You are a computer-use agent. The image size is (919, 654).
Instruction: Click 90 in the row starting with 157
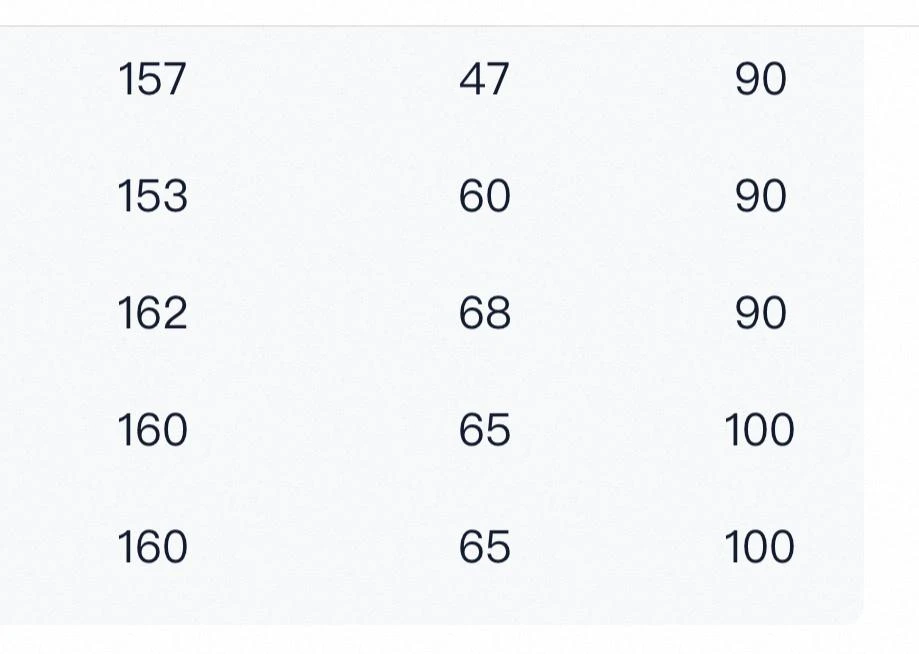(760, 79)
